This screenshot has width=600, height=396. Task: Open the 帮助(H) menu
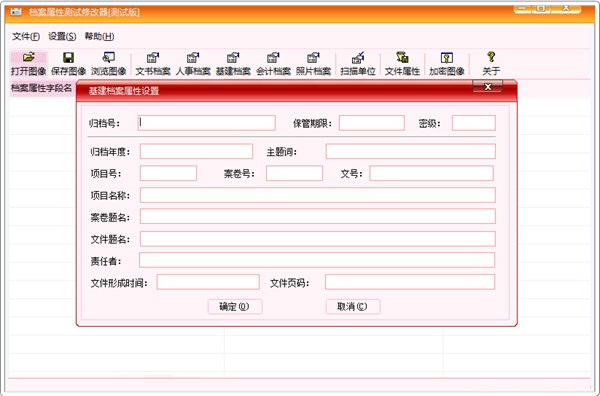[x=99, y=36]
